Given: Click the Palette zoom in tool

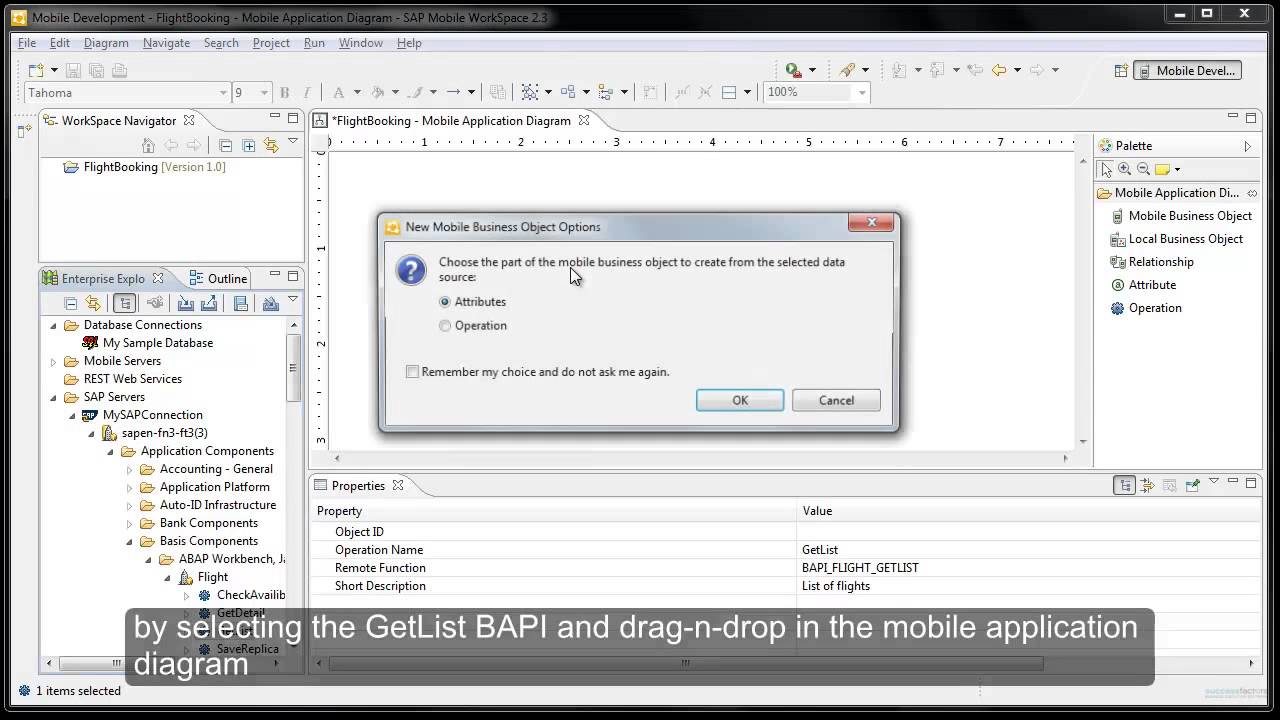Looking at the screenshot, I should [1125, 169].
